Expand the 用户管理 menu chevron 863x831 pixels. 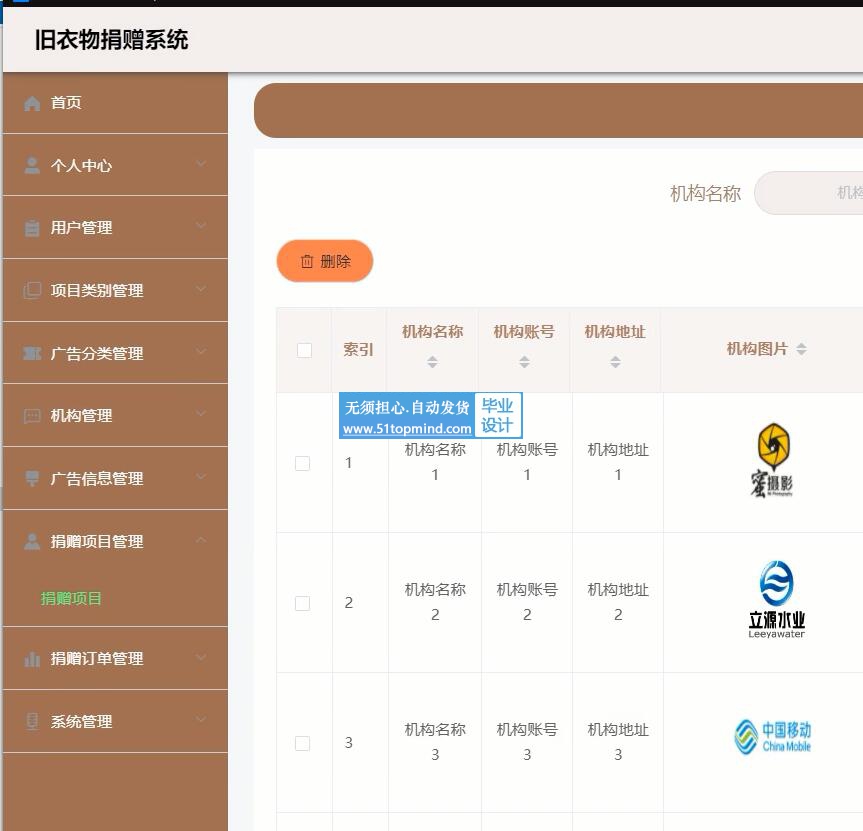click(x=201, y=226)
